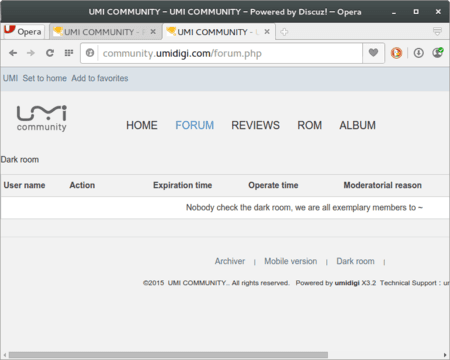Open the FORUM navigation item
This screenshot has height=360, width=450.
pos(195,125)
